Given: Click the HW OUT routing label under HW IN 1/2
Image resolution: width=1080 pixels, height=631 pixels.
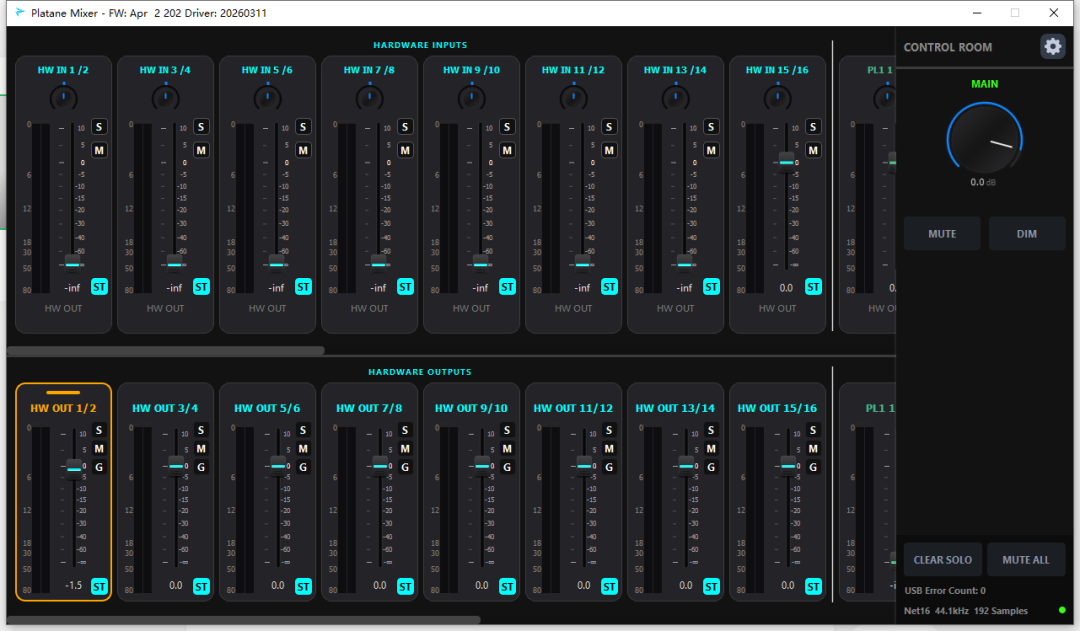Looking at the screenshot, I should point(63,309).
